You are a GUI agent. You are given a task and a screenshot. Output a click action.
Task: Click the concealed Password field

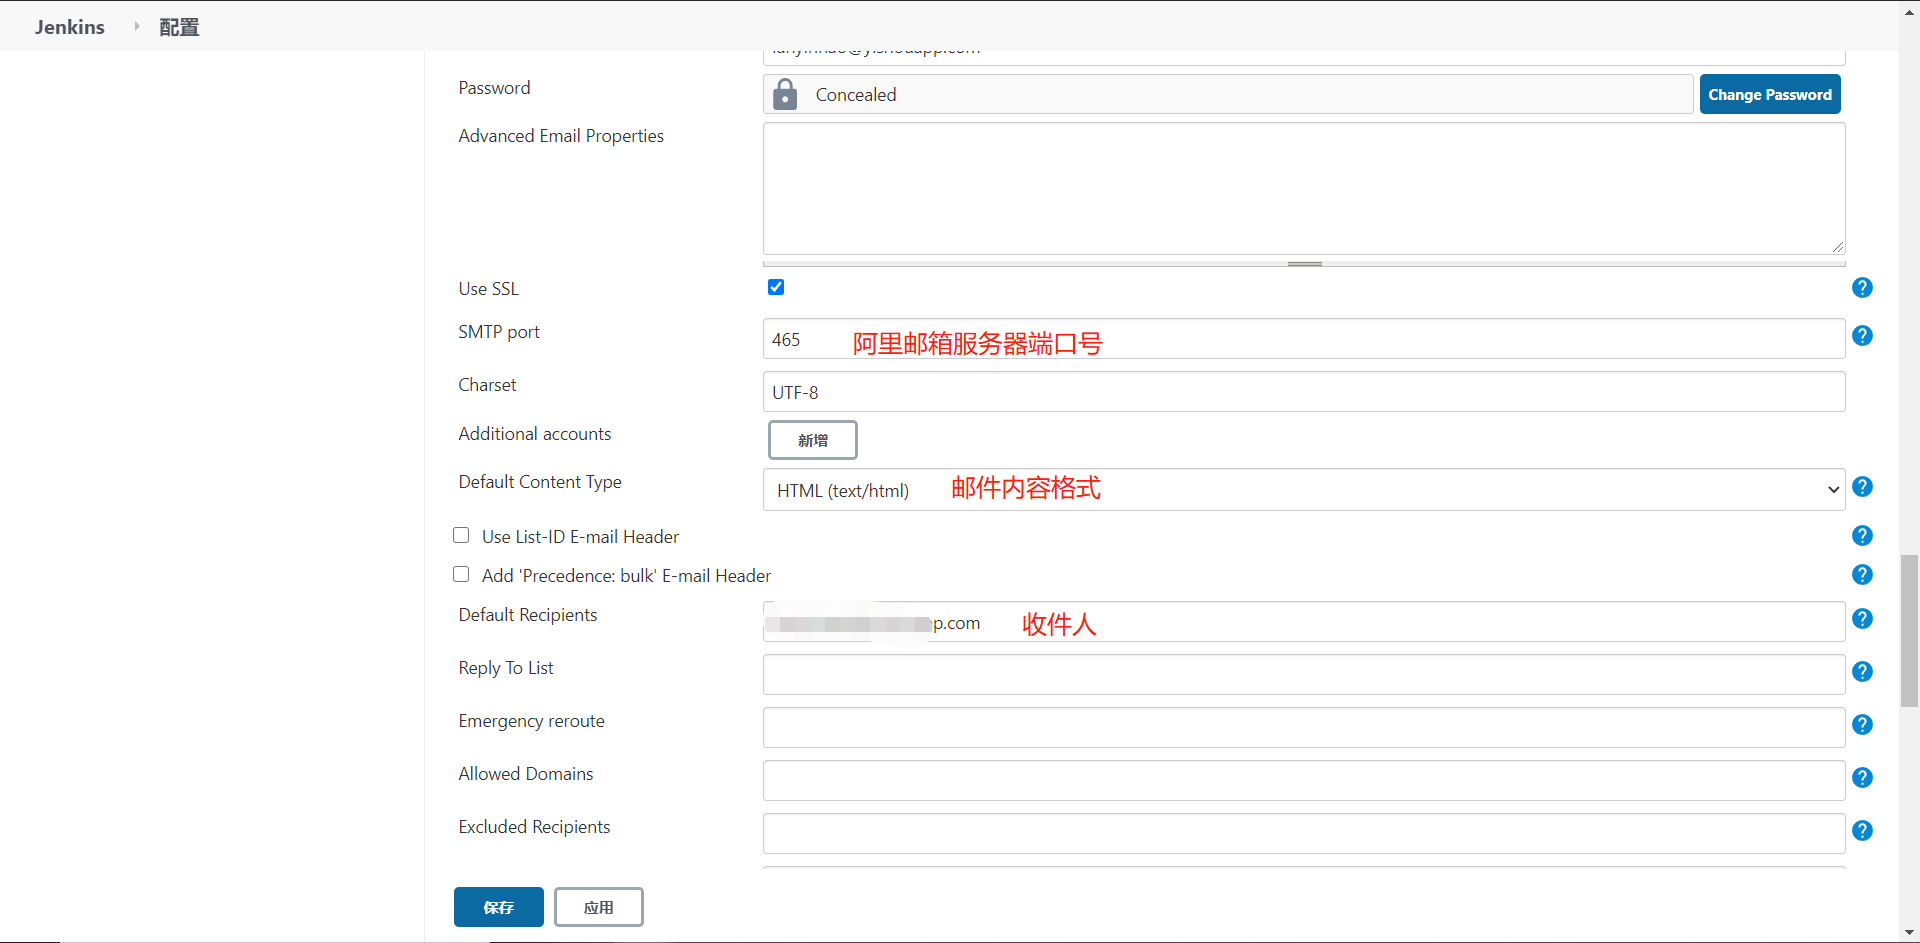[1228, 94]
